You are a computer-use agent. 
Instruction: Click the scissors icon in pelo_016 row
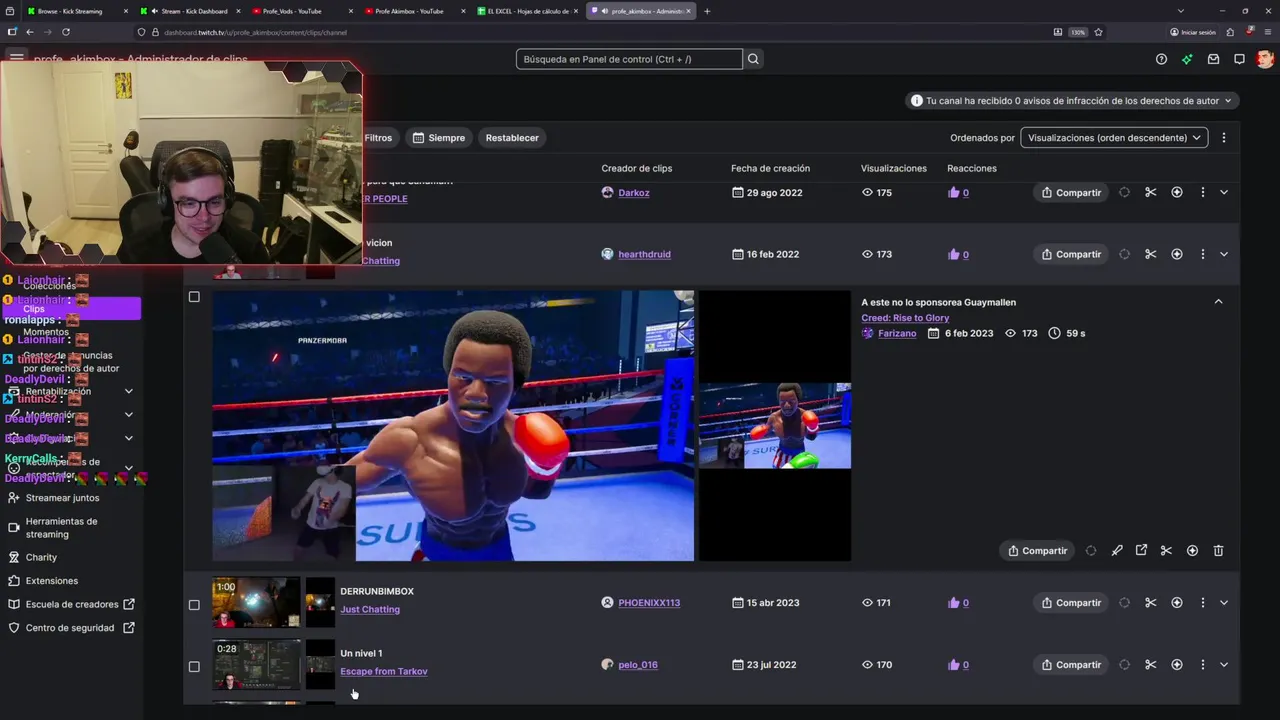tap(1150, 665)
